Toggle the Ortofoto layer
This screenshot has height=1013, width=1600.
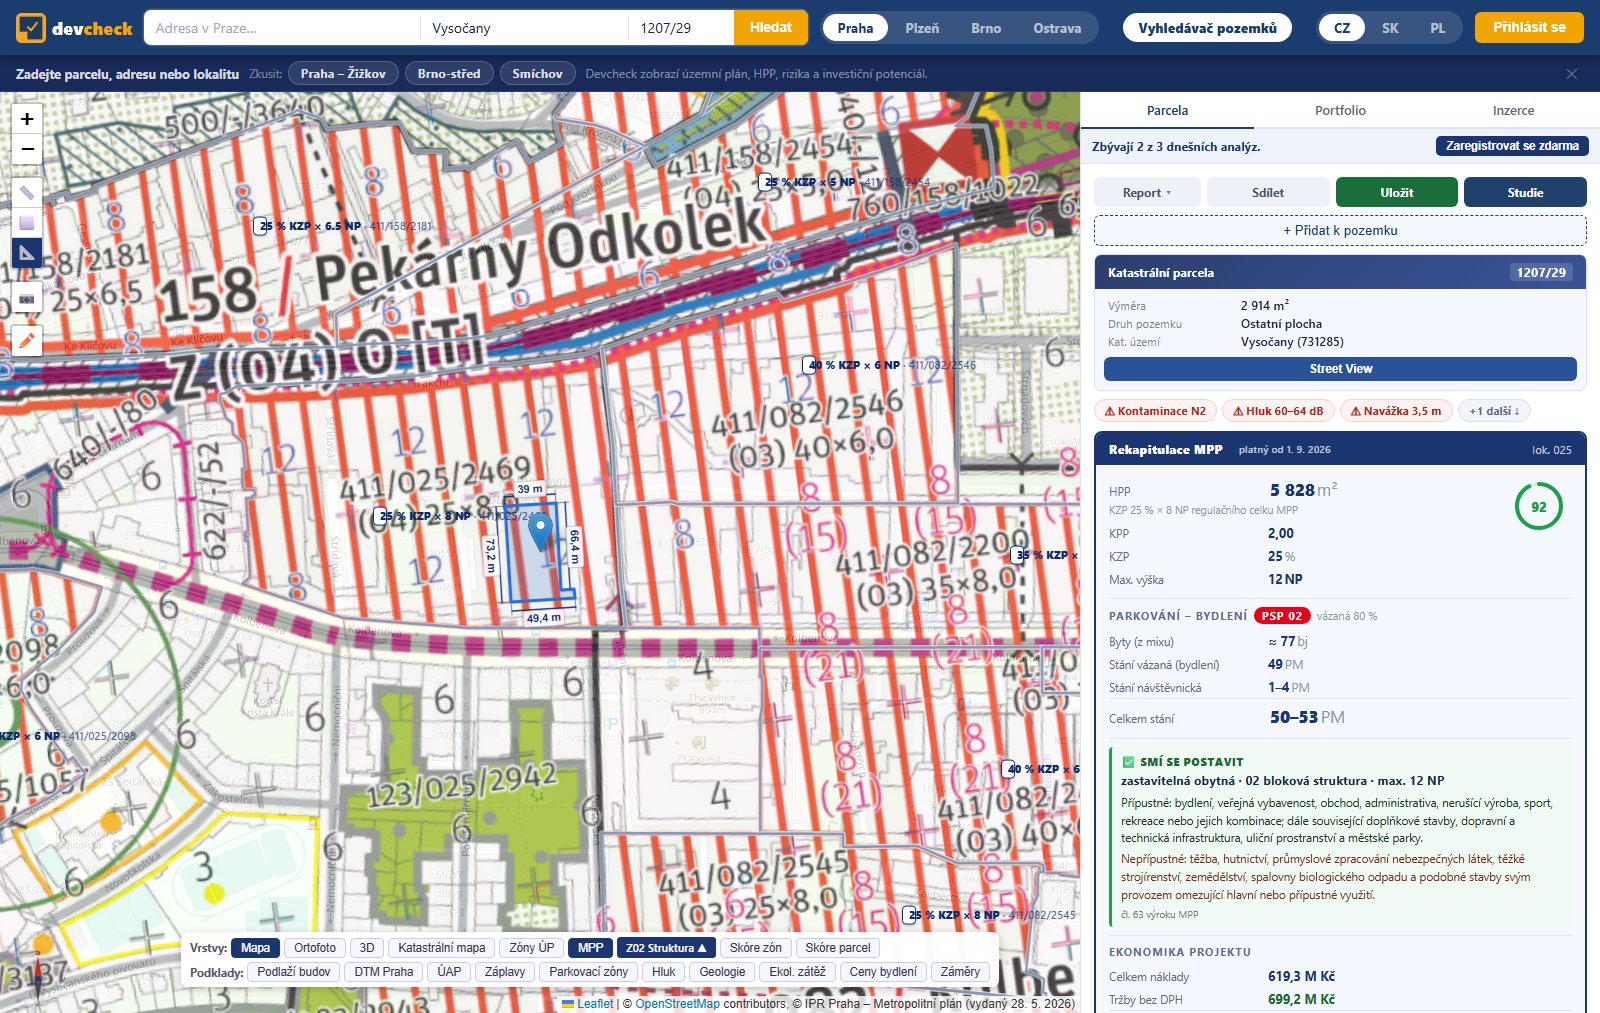coord(315,948)
